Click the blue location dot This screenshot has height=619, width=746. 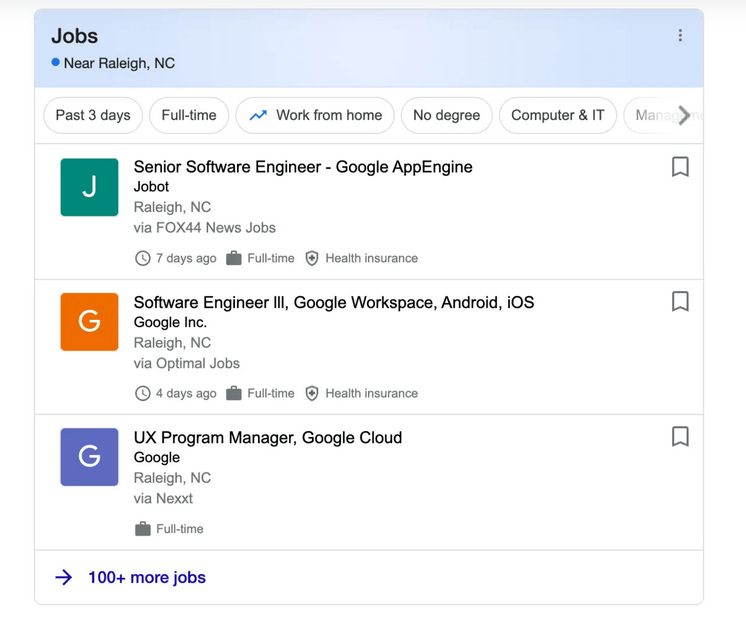[x=56, y=62]
